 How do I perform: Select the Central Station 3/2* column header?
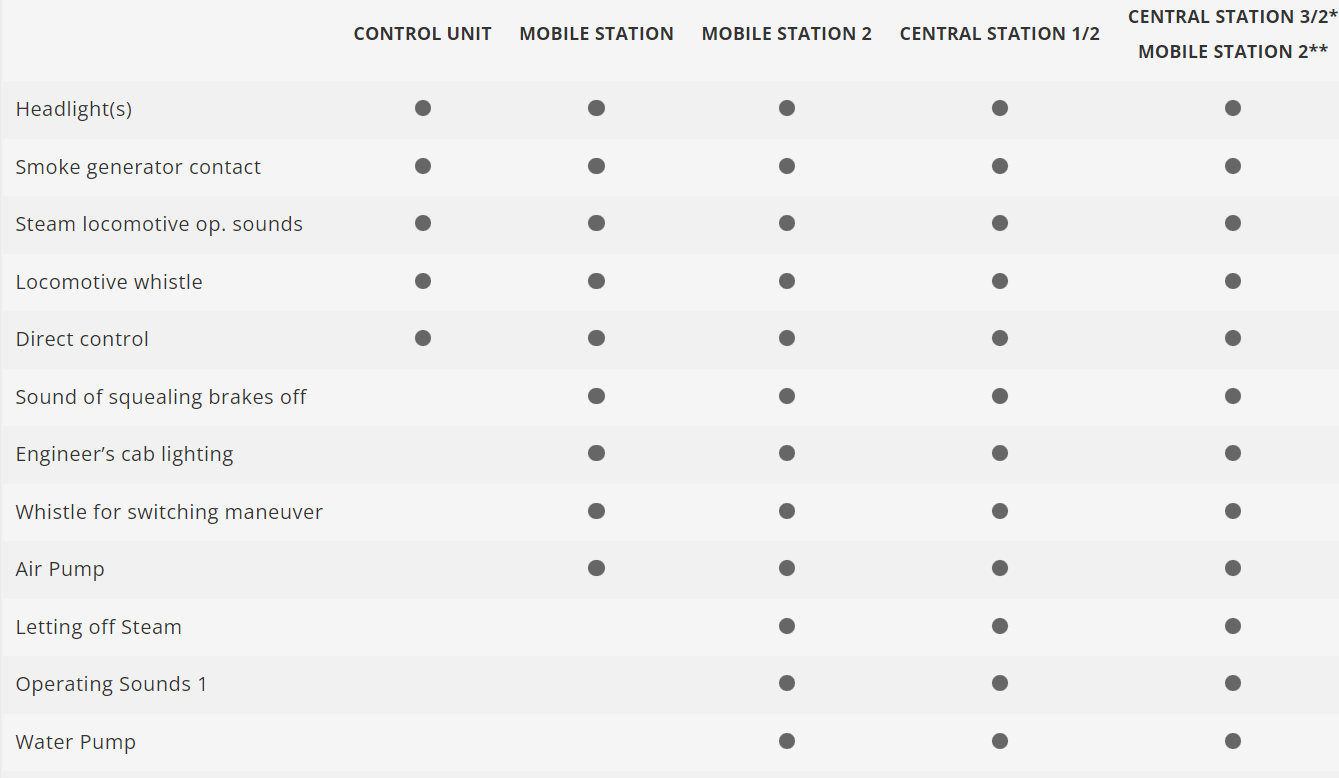[1232, 17]
